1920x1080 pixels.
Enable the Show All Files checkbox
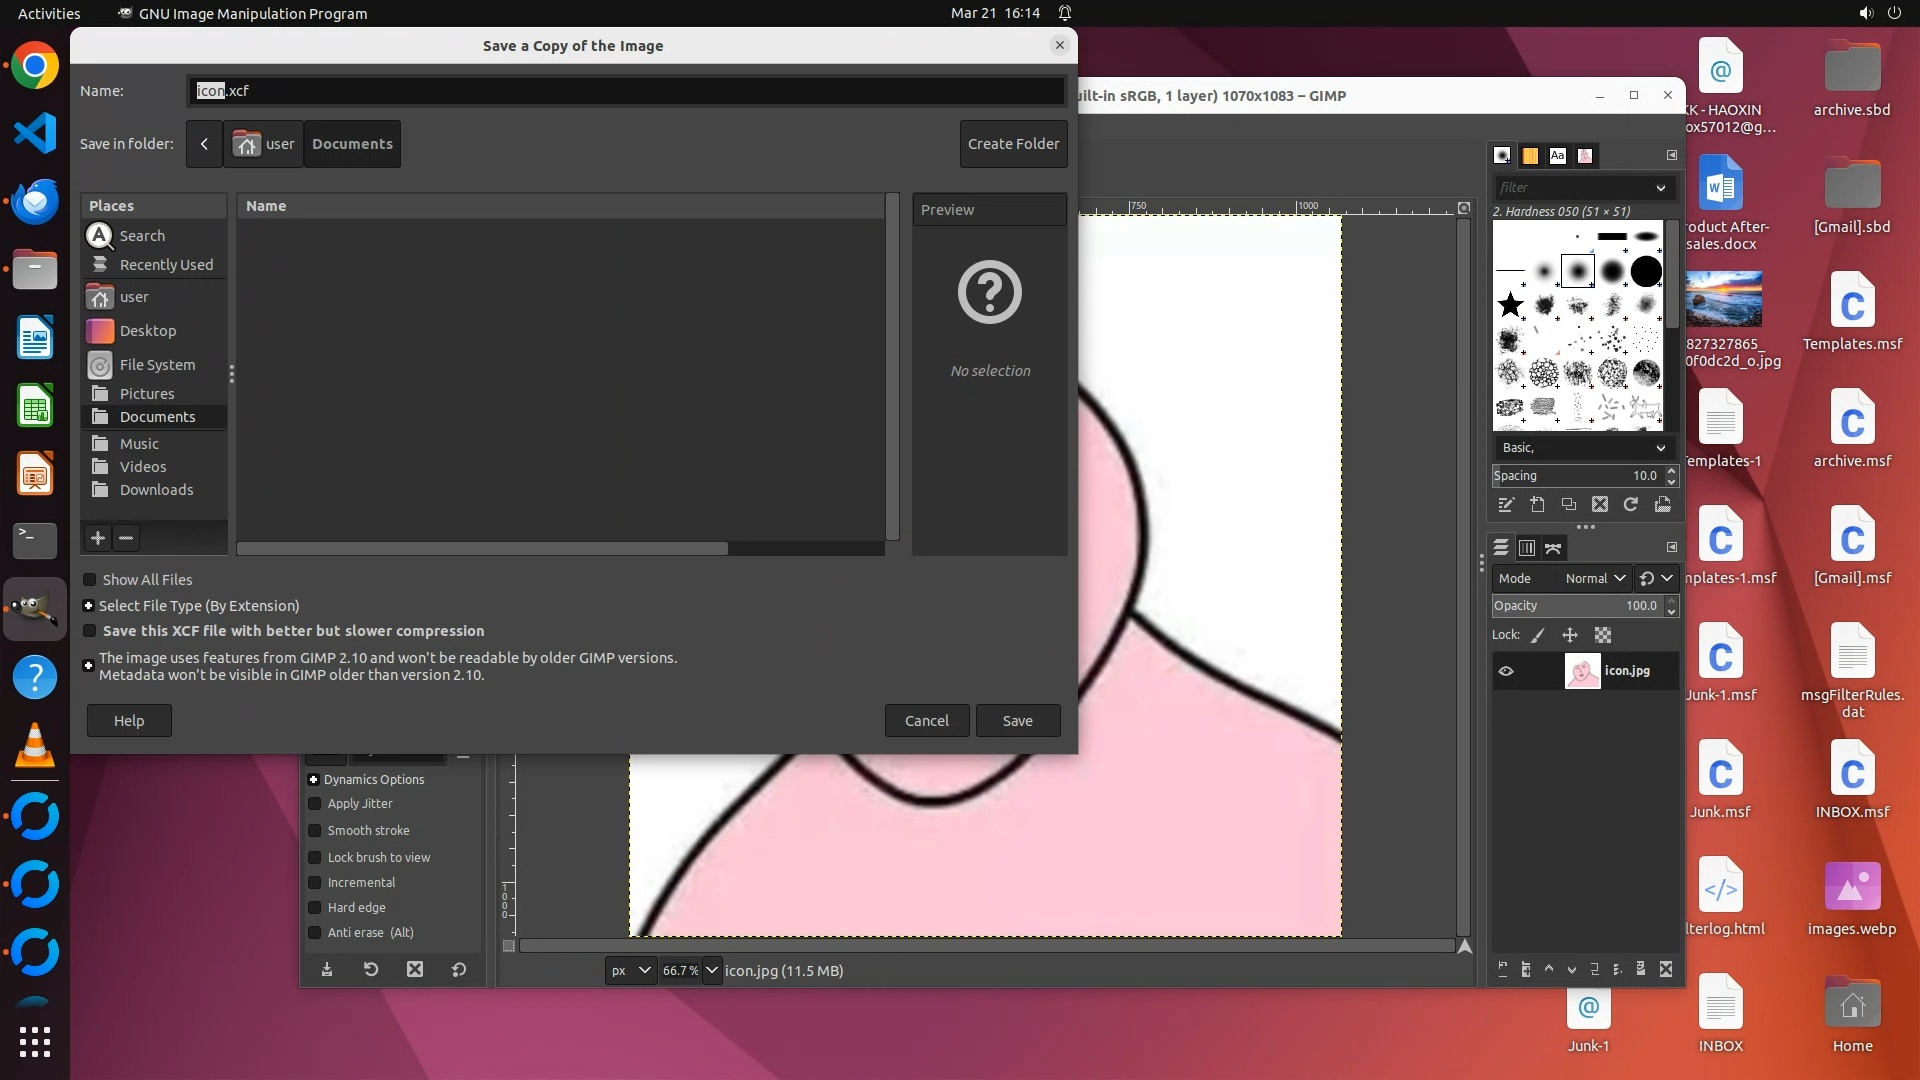point(90,580)
